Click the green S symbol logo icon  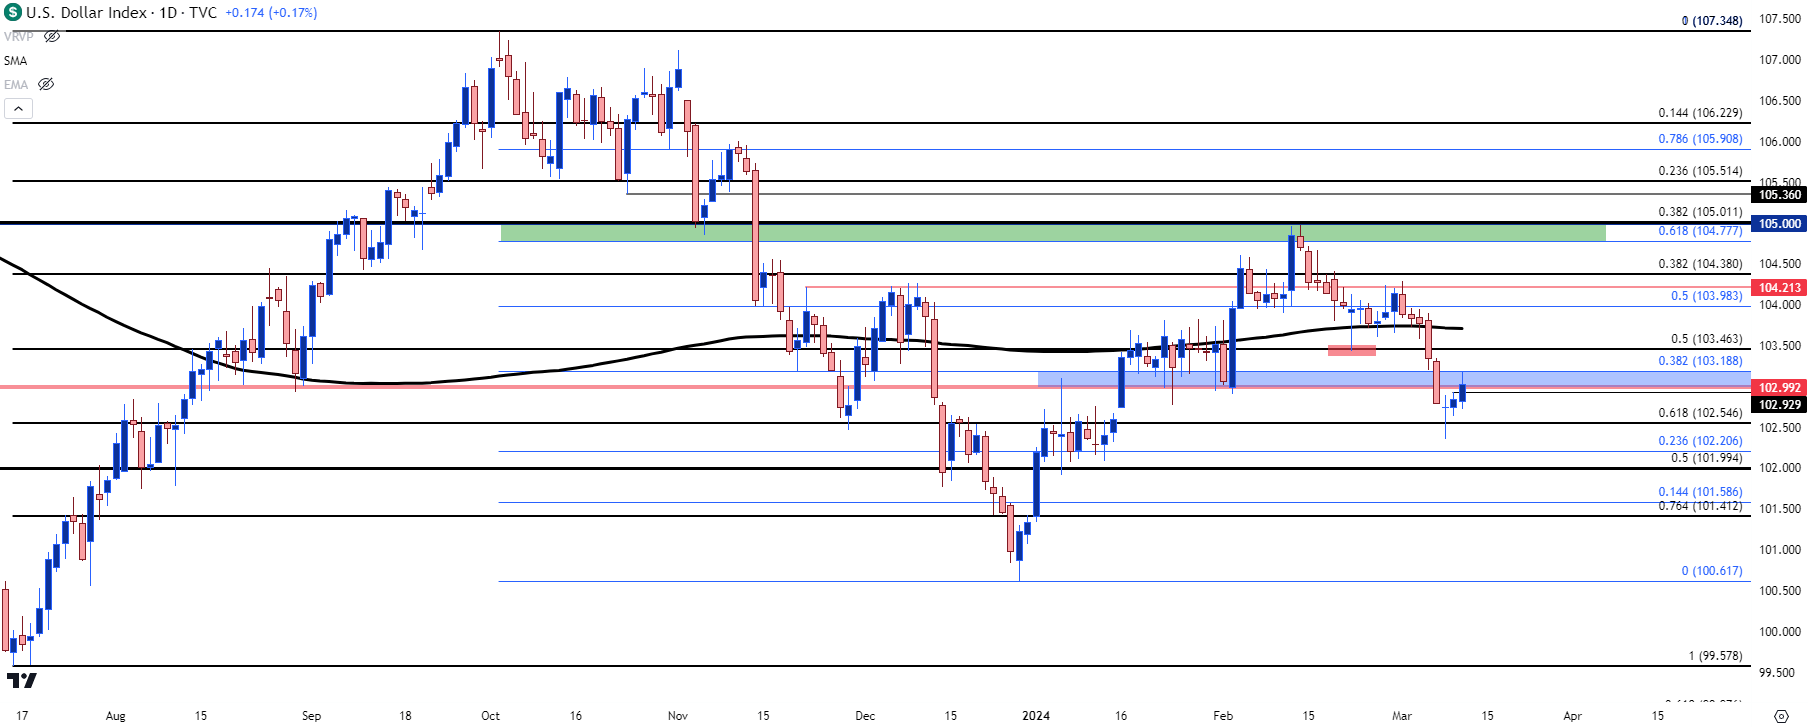(13, 13)
